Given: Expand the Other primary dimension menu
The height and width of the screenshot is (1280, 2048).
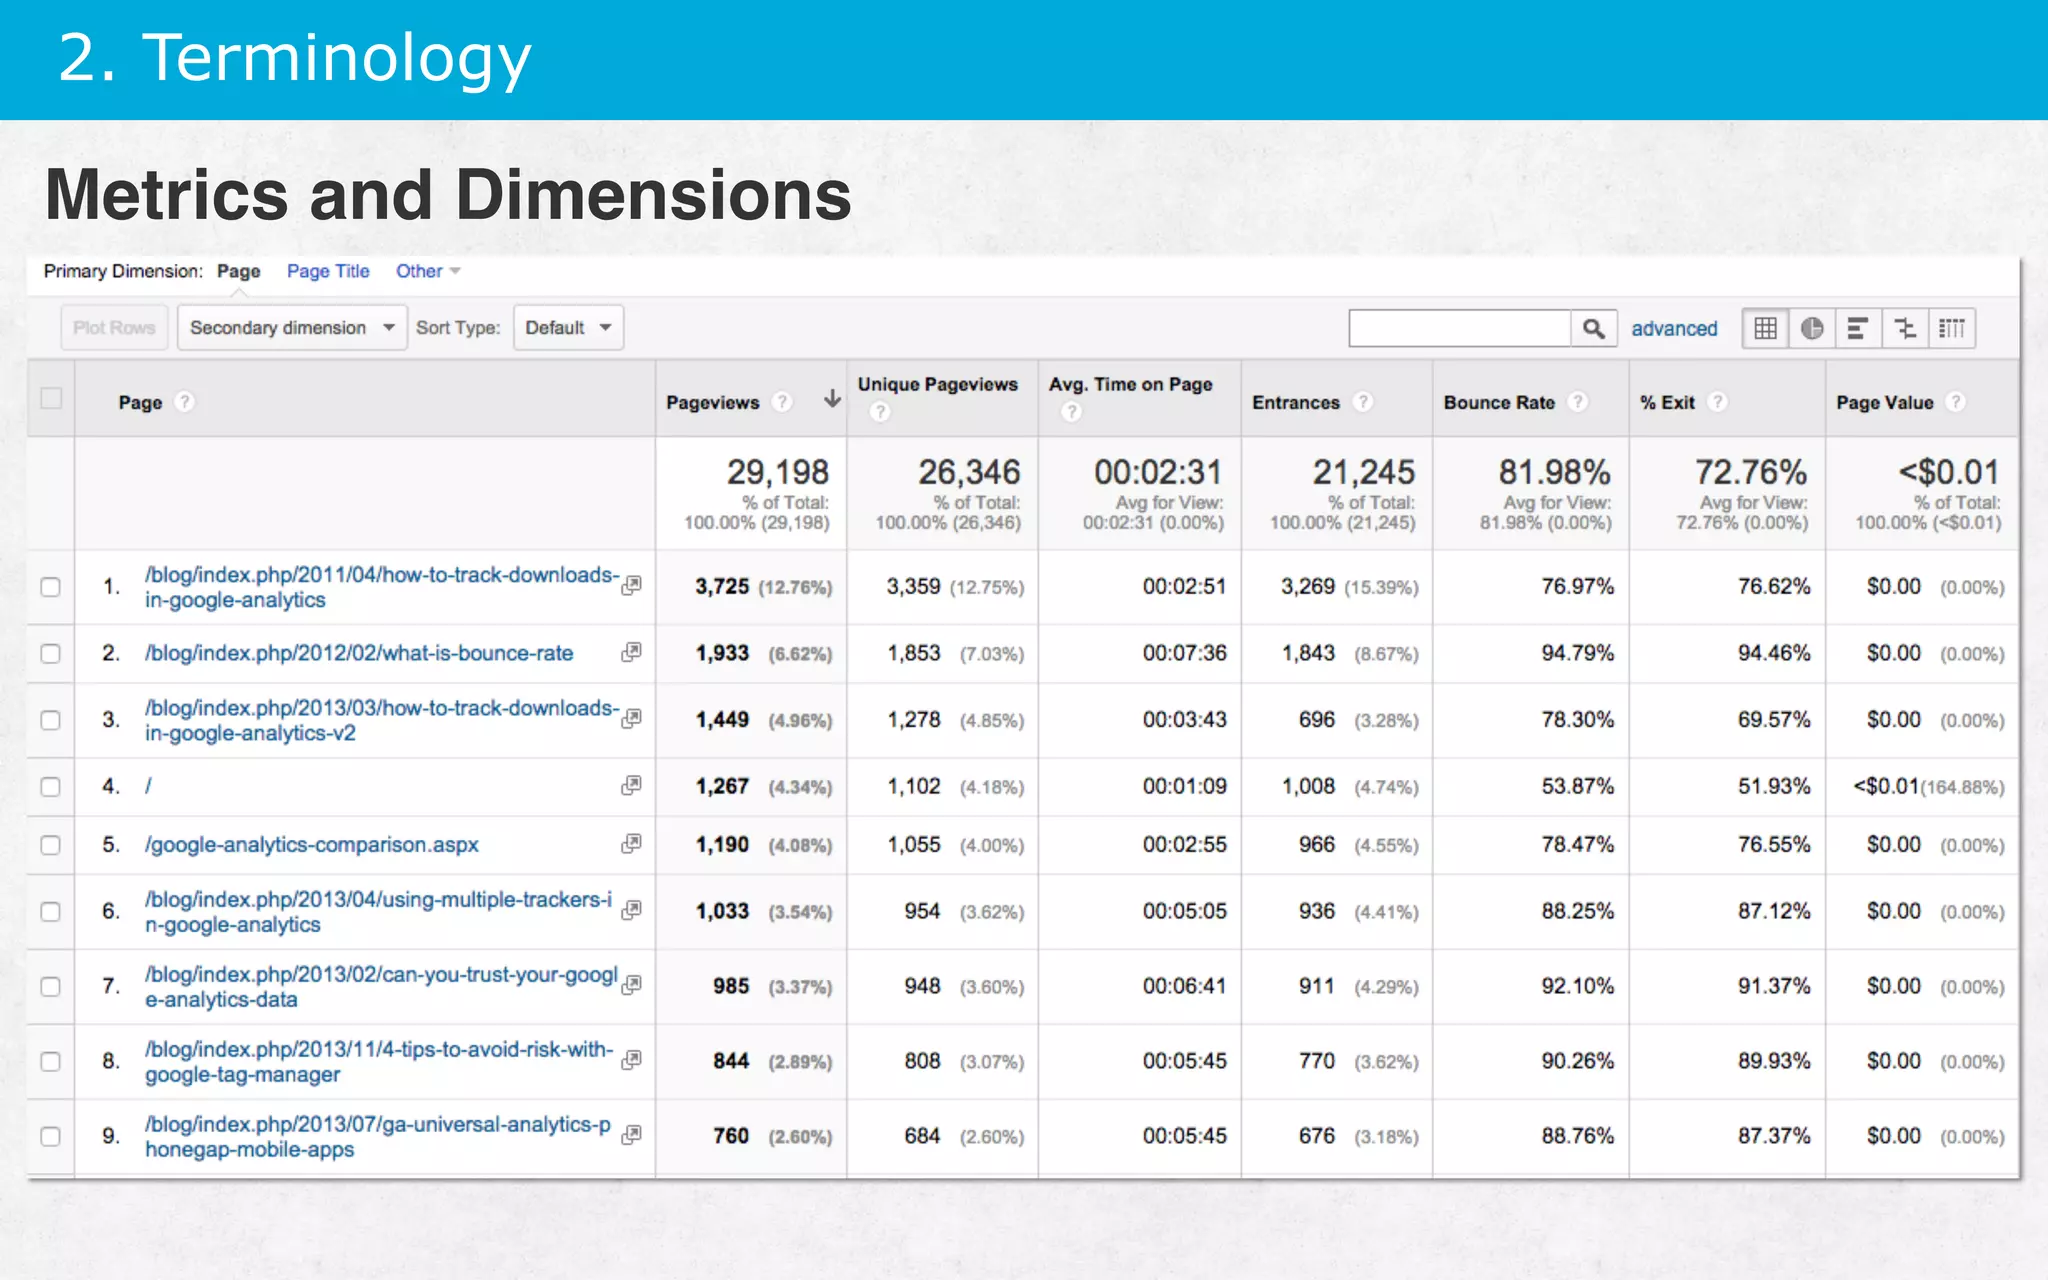Looking at the screenshot, I should click(427, 271).
